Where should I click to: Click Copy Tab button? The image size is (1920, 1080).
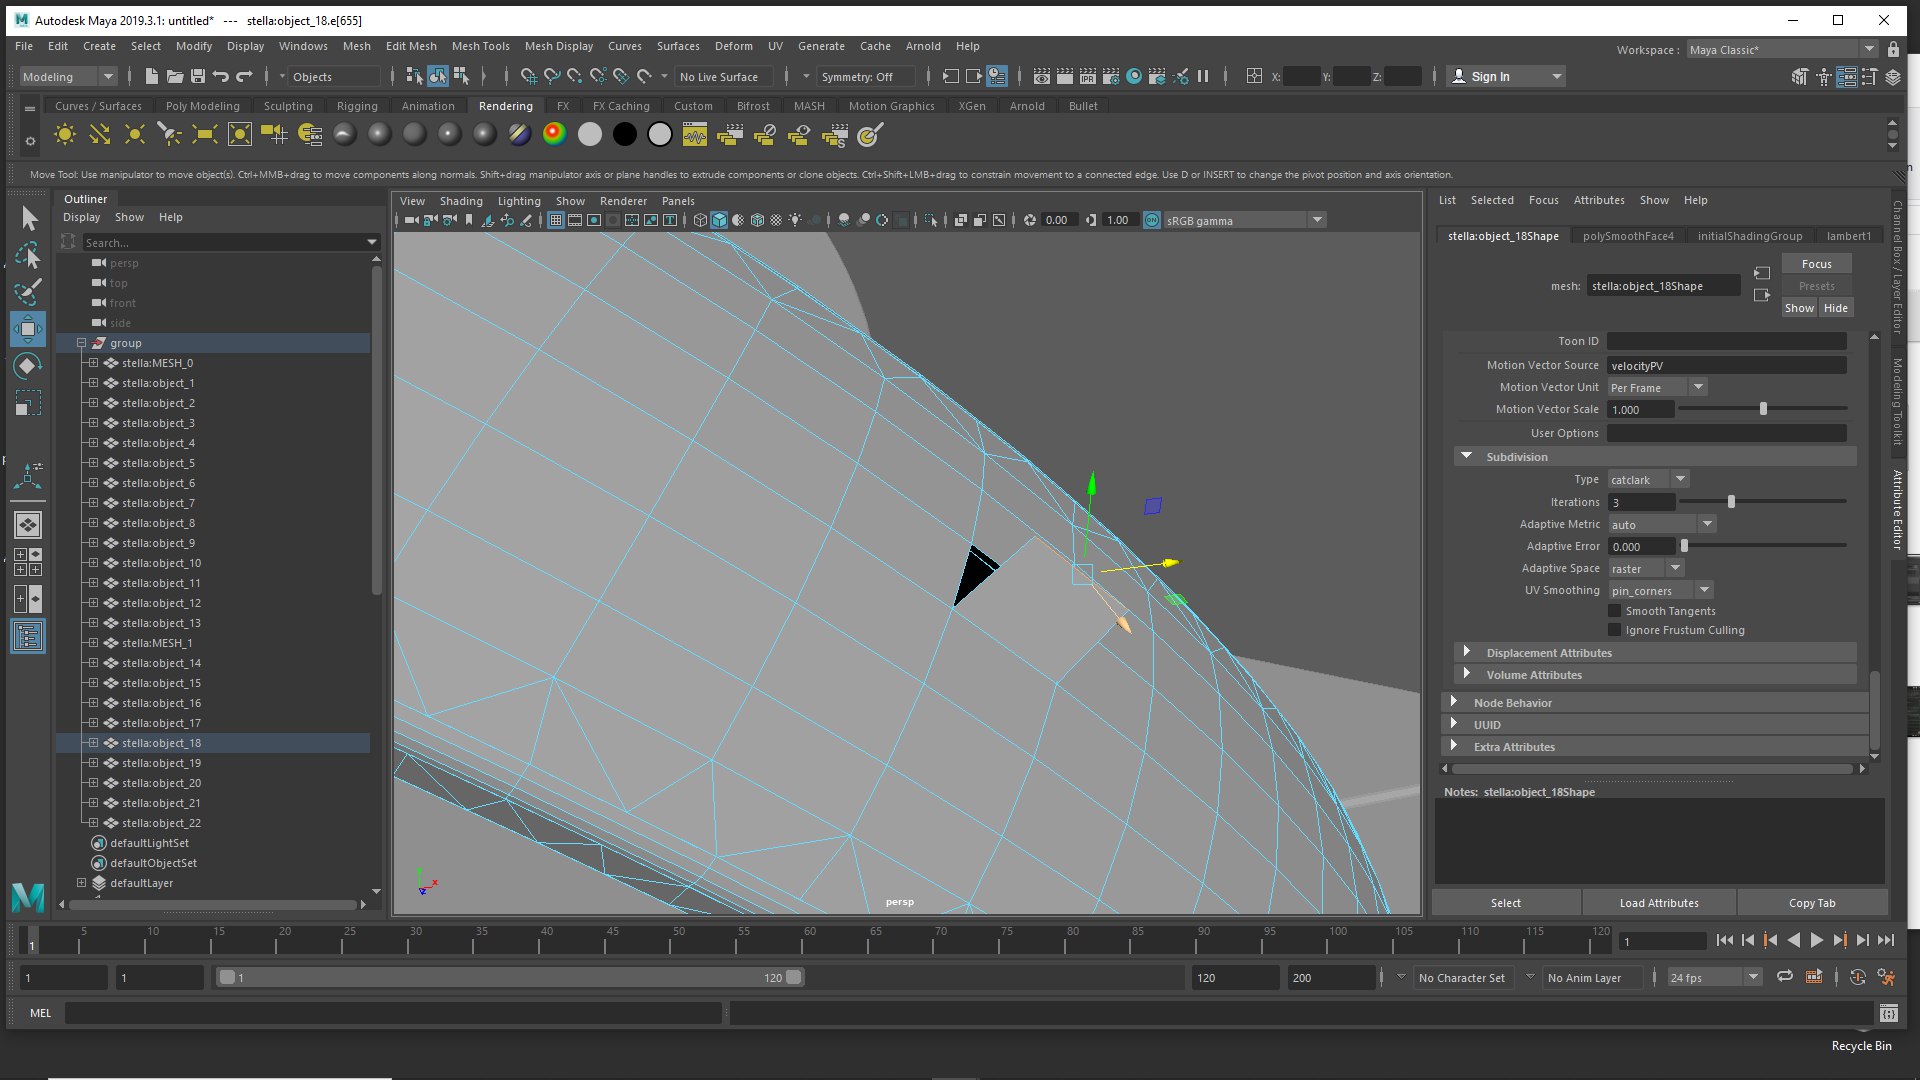tap(1812, 903)
